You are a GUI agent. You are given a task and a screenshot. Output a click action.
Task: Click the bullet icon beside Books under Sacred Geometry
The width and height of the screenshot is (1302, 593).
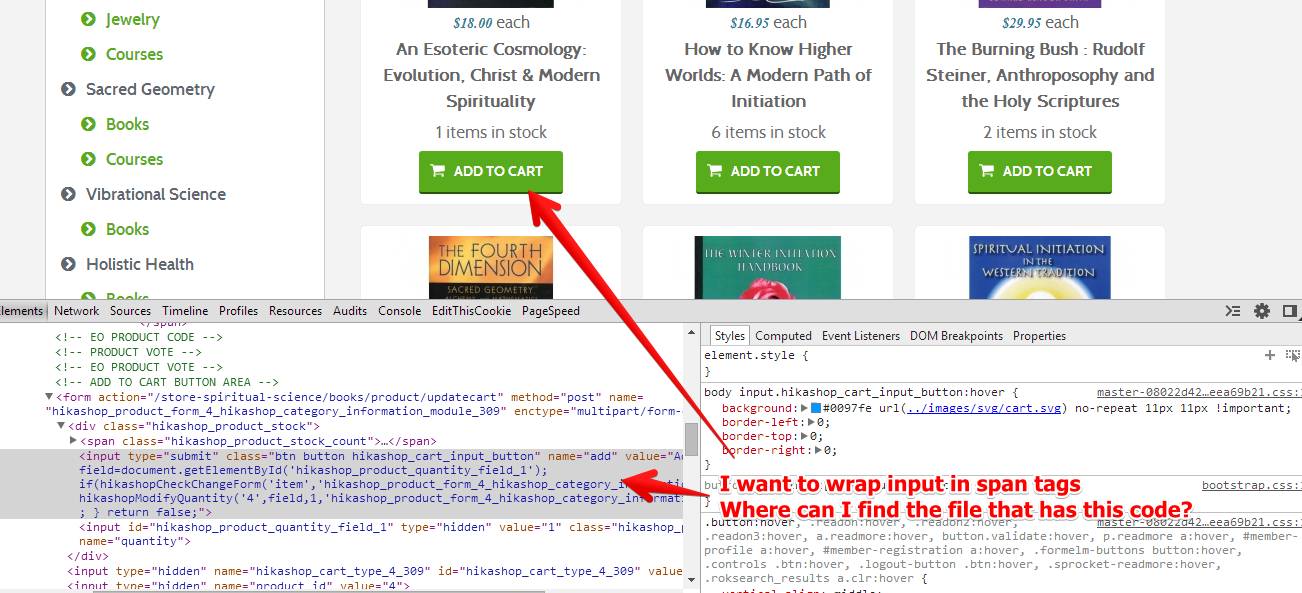(89, 124)
